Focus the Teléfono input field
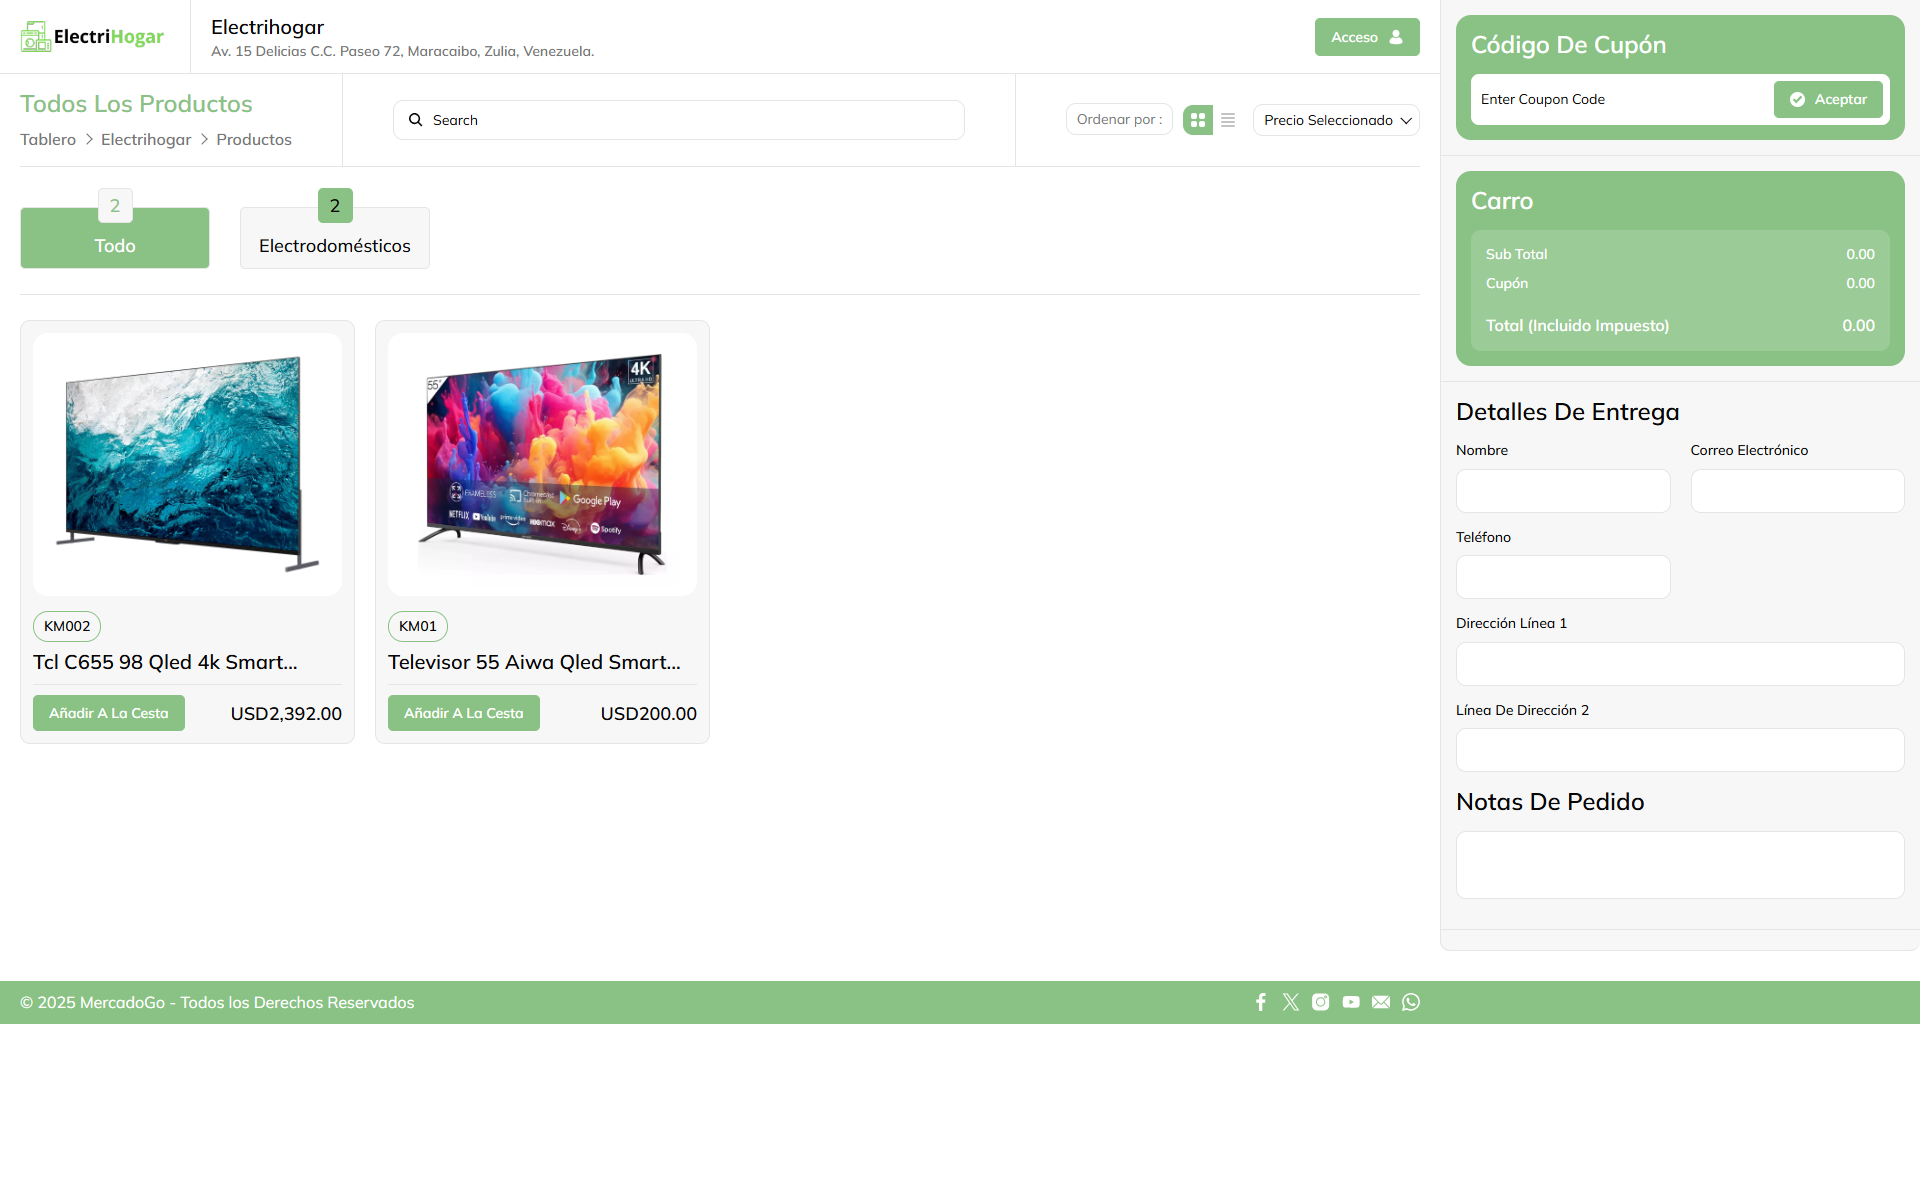1920x1200 pixels. pyautogui.click(x=1563, y=577)
